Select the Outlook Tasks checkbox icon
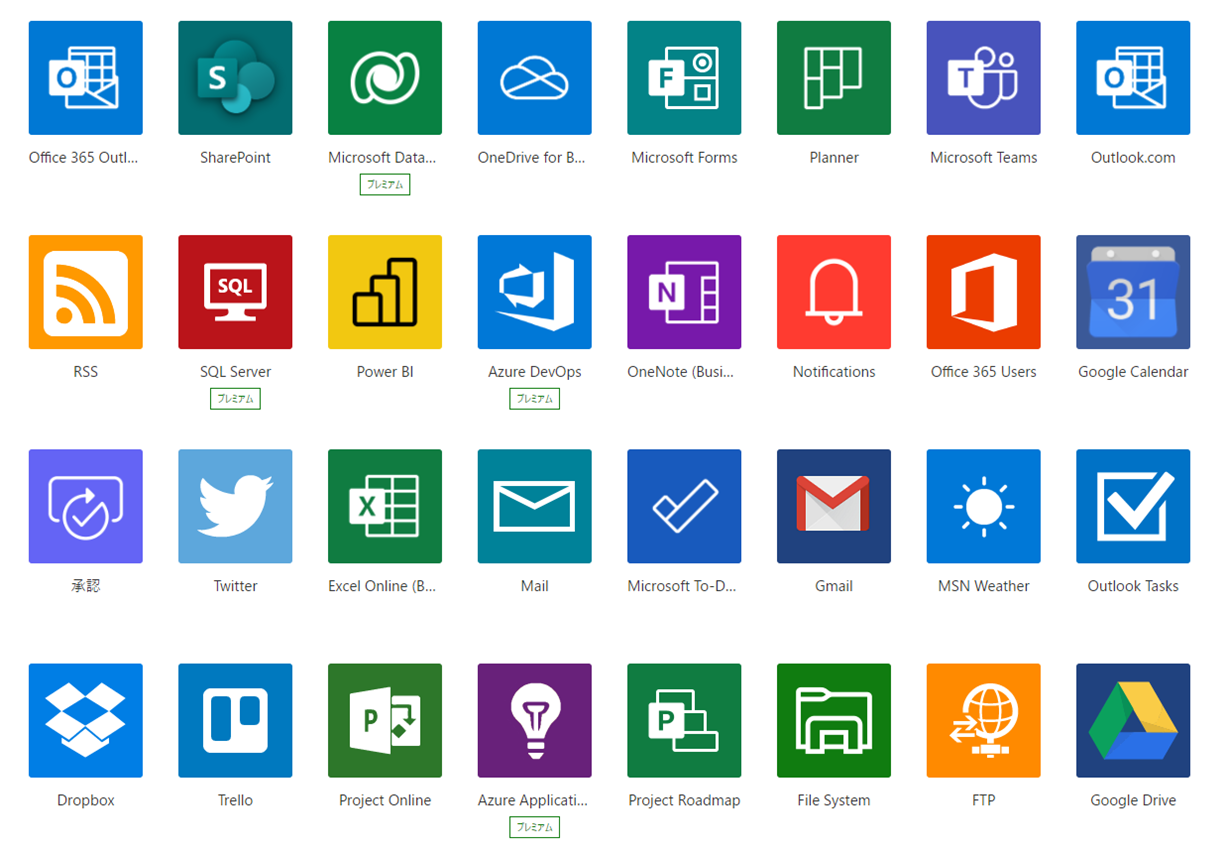The width and height of the screenshot is (1227, 851). point(1133,506)
